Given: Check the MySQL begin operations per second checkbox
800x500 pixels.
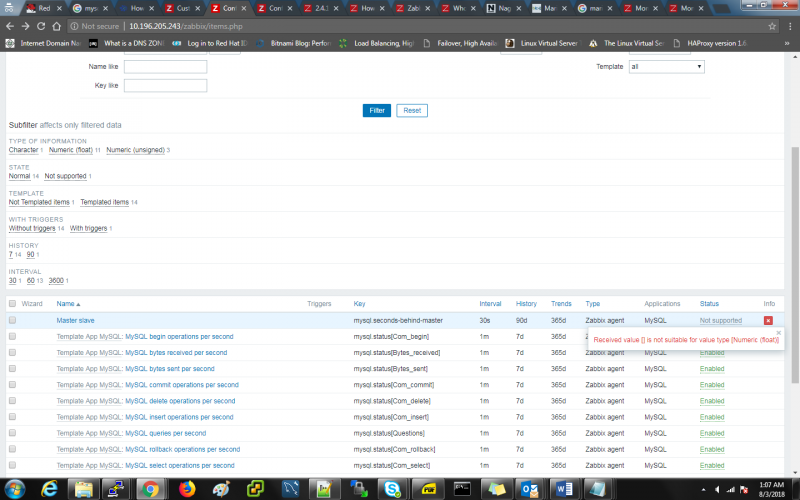Looking at the screenshot, I should (x=12, y=337).
